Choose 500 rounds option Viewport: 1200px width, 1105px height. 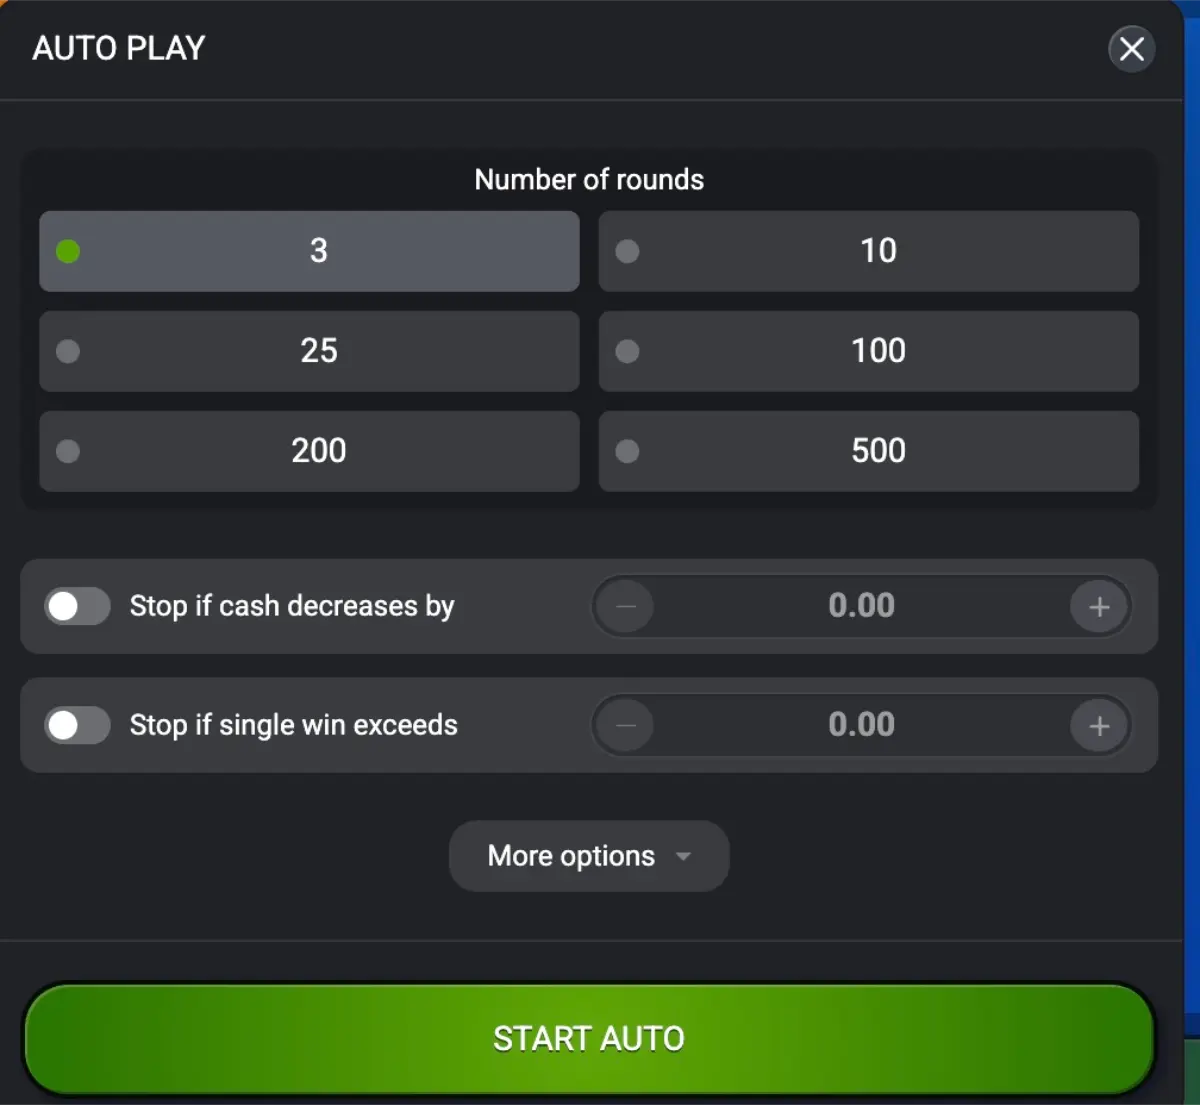click(868, 451)
